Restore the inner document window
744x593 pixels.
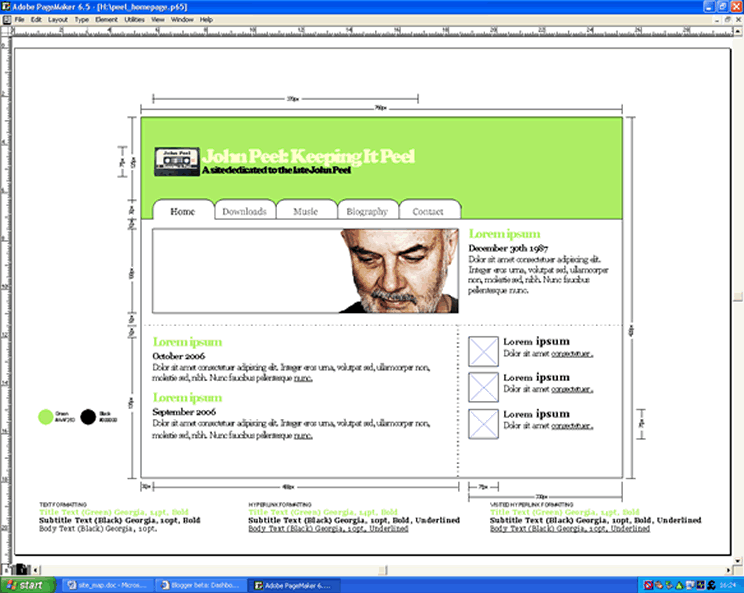[727, 19]
